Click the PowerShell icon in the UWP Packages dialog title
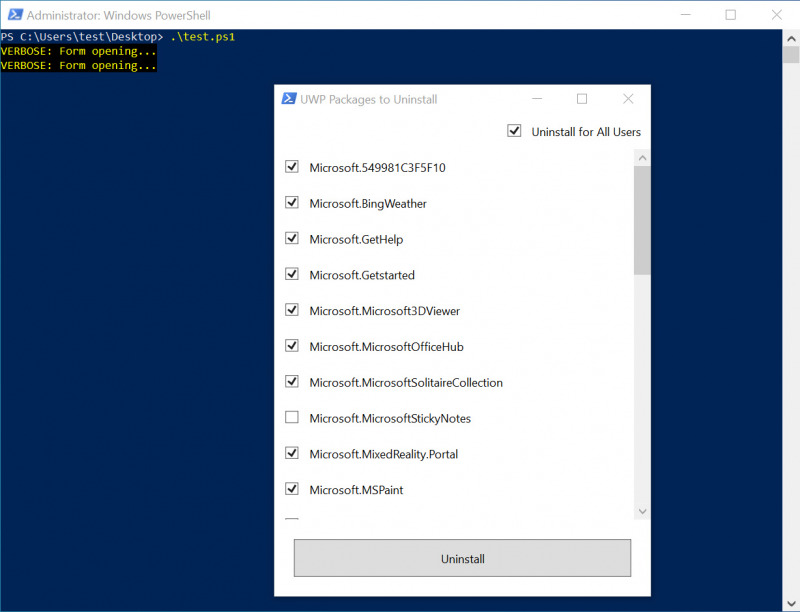The height and width of the screenshot is (612, 800). pyautogui.click(x=289, y=98)
